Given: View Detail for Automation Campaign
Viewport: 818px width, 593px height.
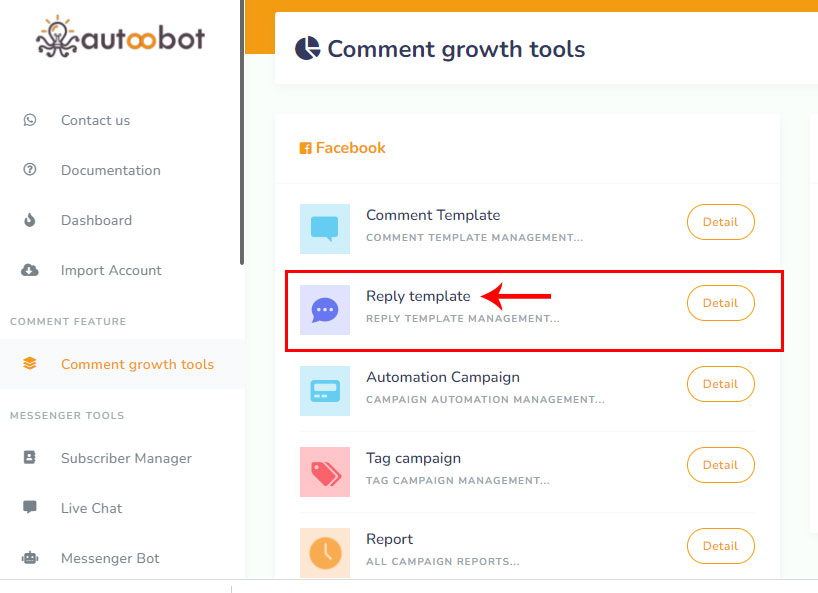Looking at the screenshot, I should click(x=720, y=384).
